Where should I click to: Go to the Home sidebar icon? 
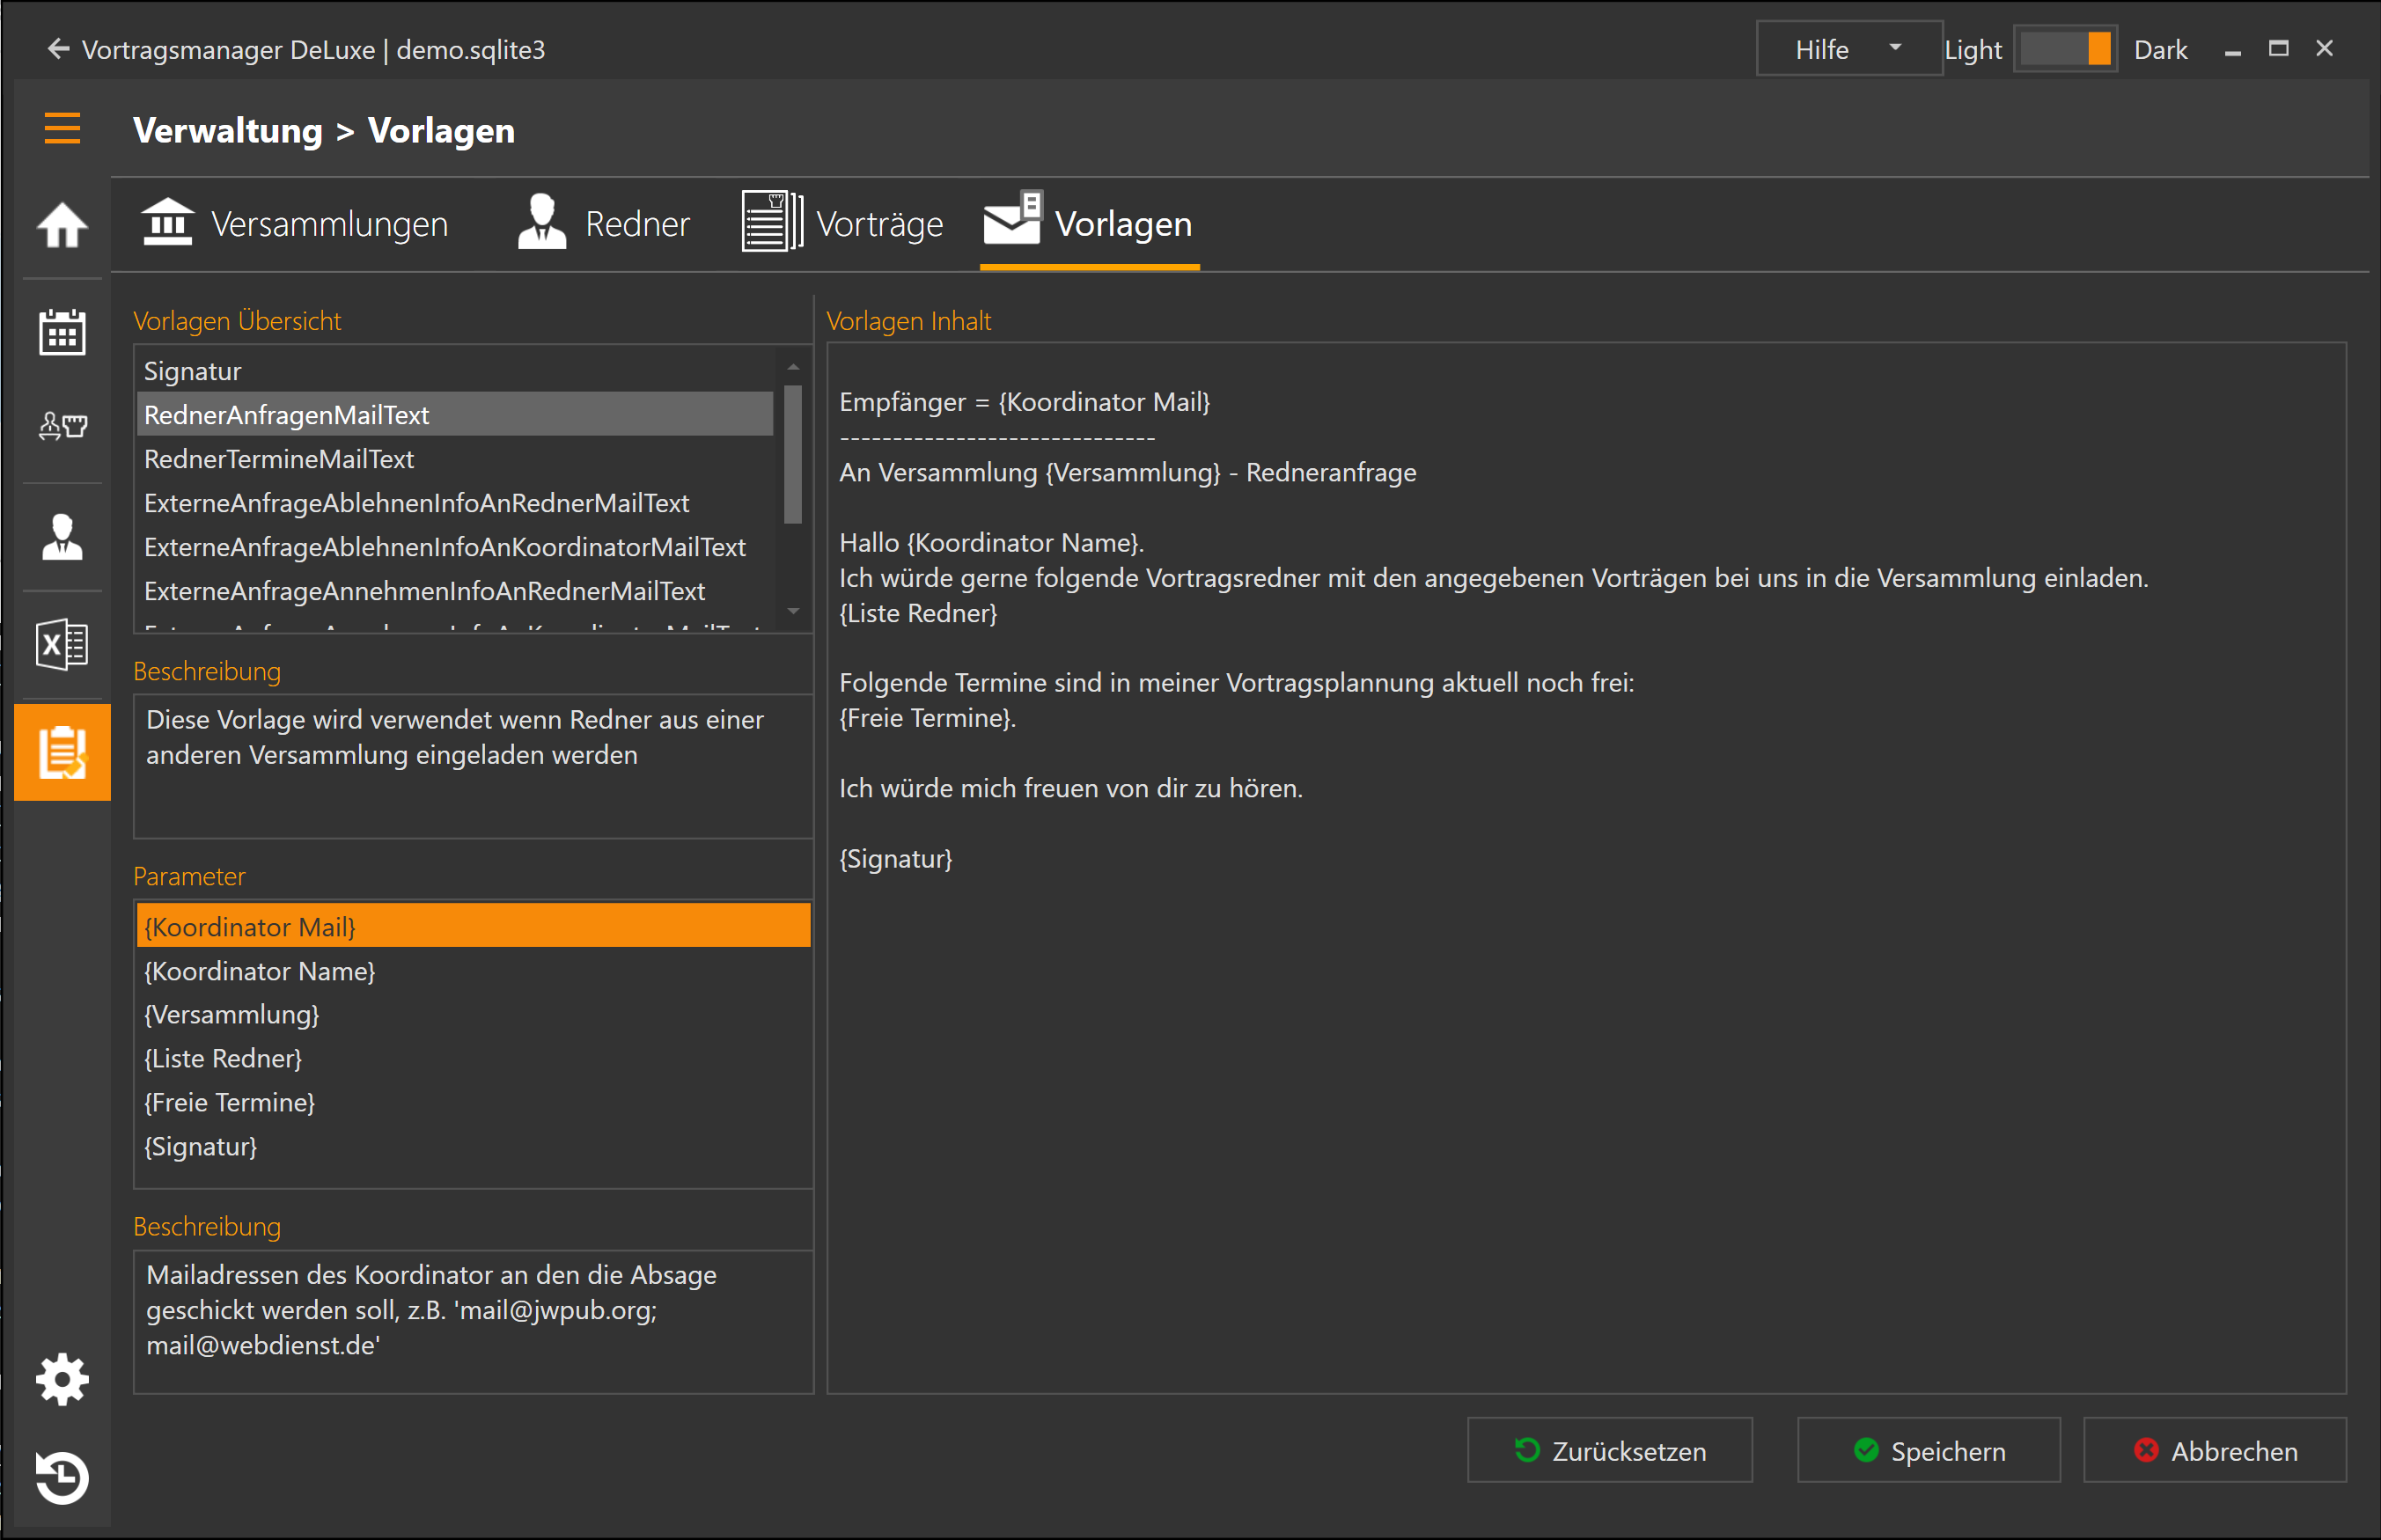tap(62, 225)
